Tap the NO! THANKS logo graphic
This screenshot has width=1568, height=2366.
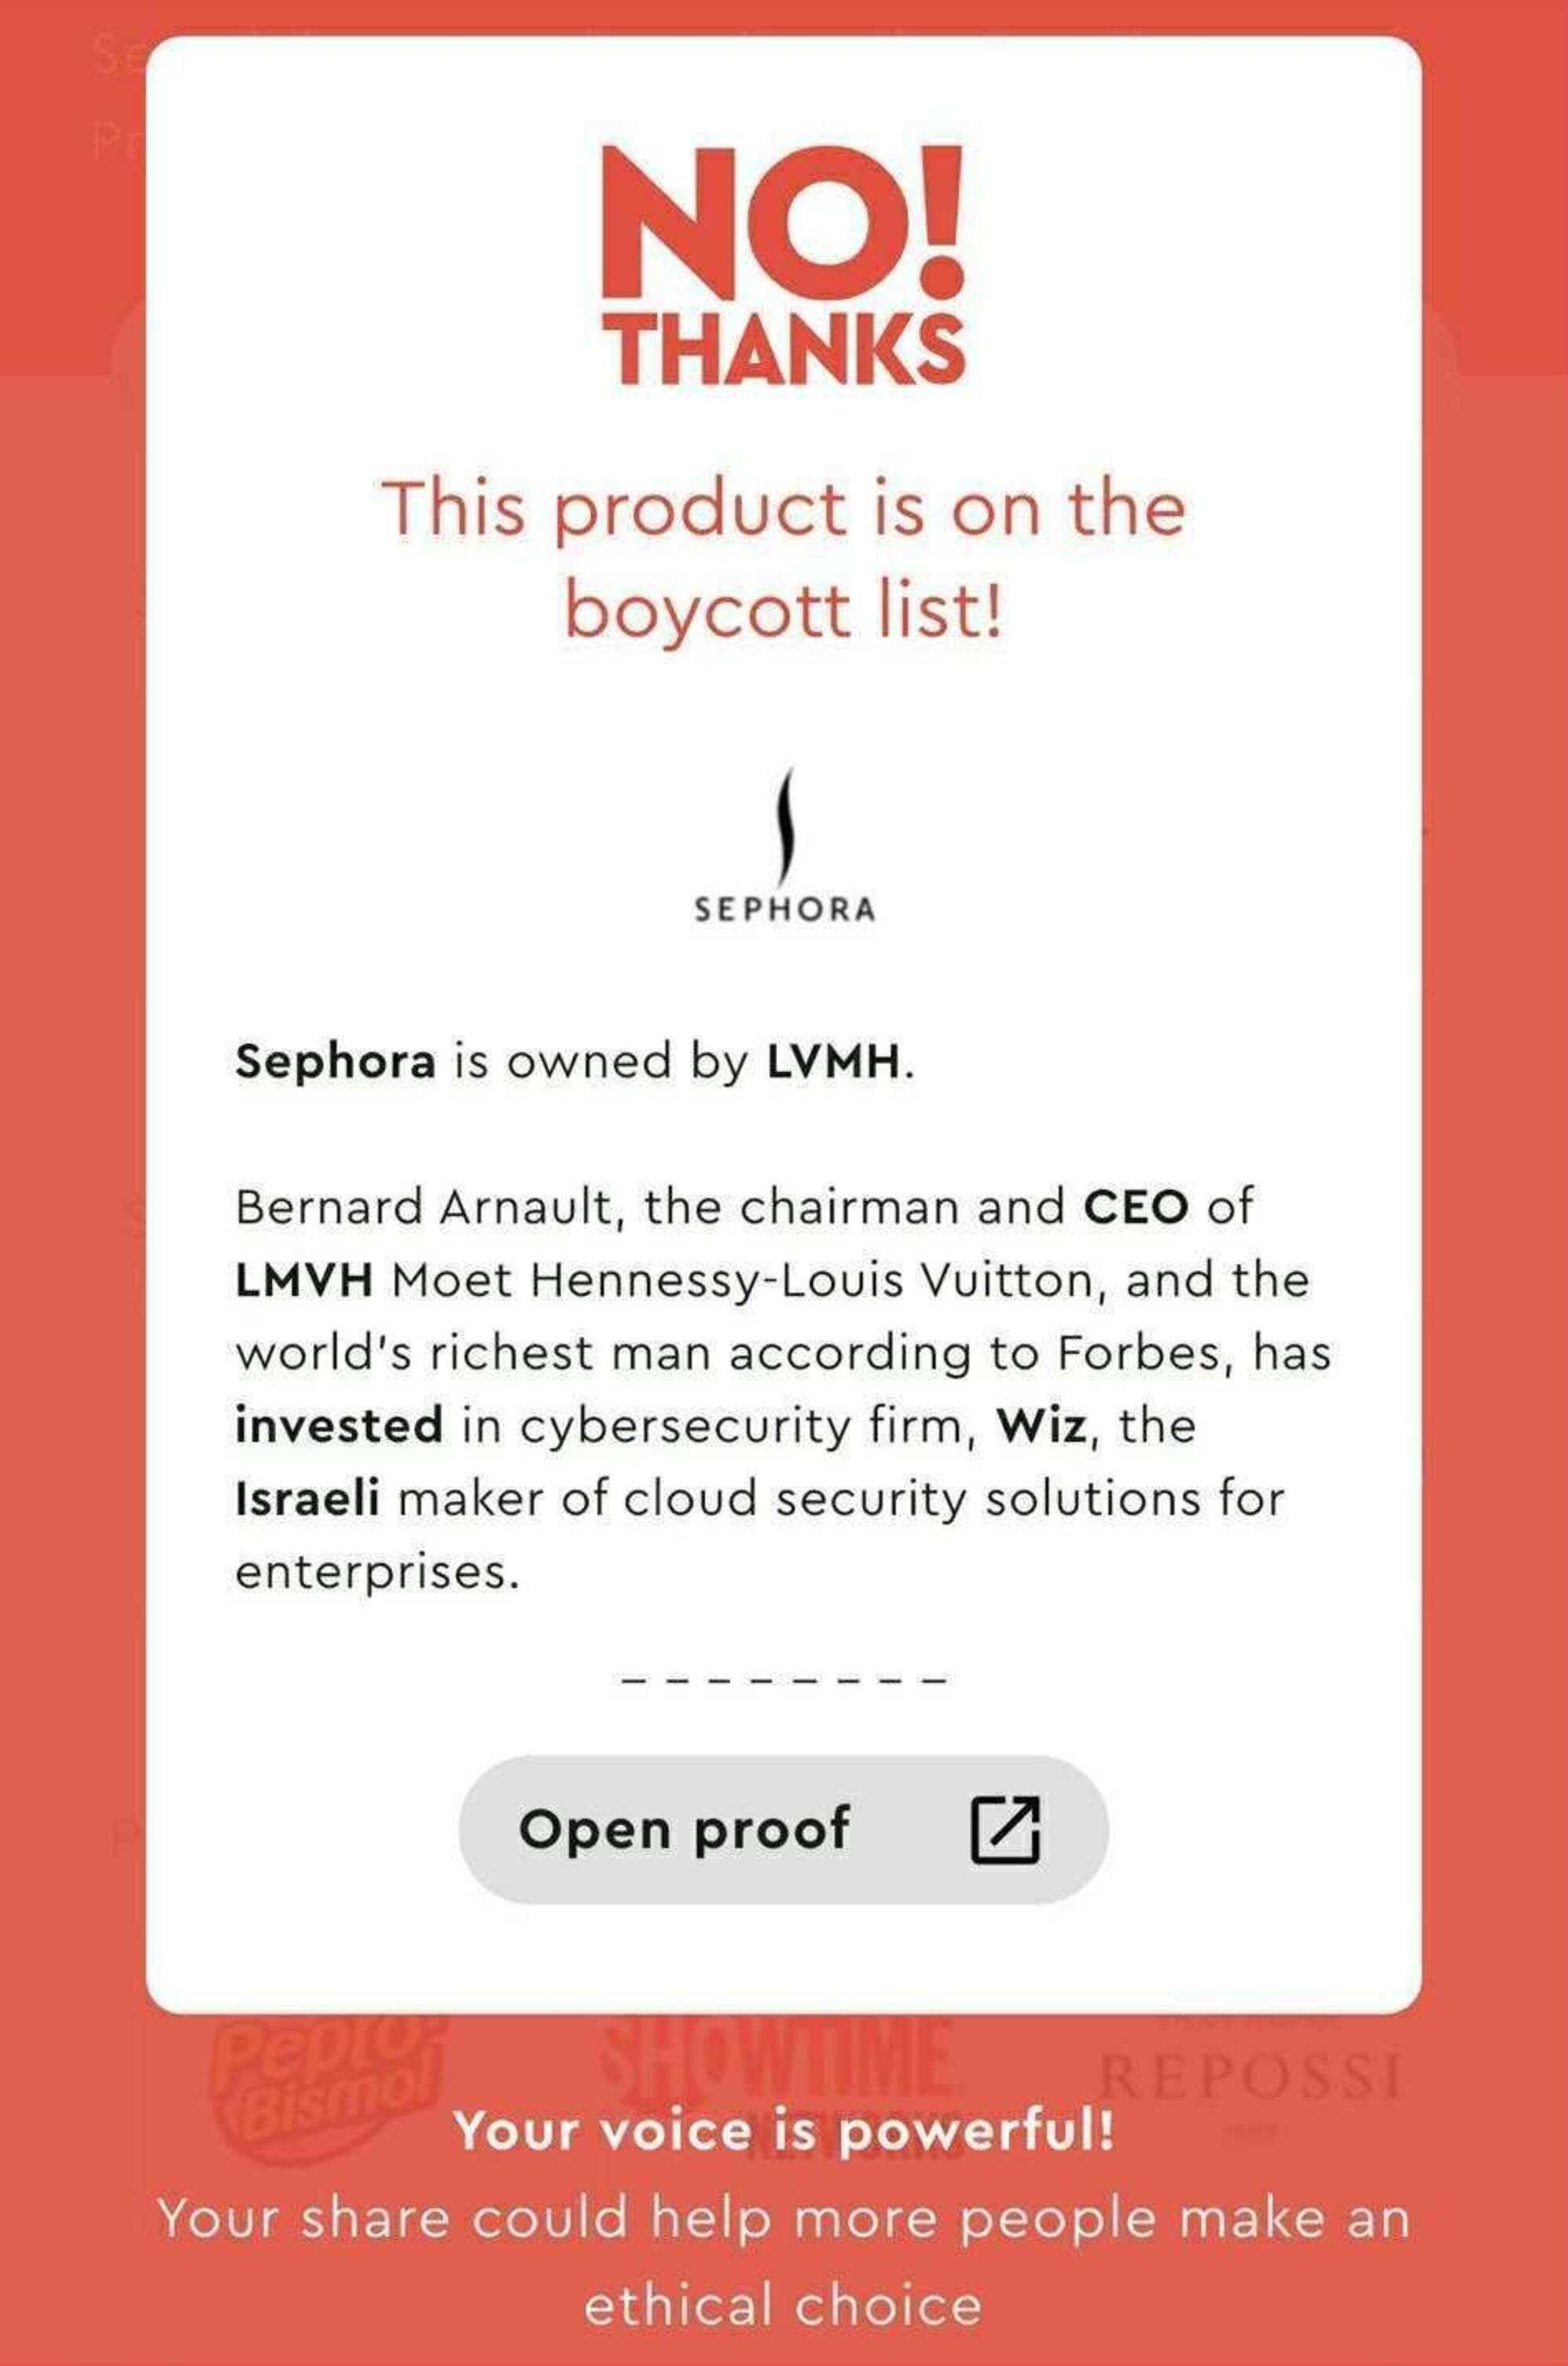785,264
